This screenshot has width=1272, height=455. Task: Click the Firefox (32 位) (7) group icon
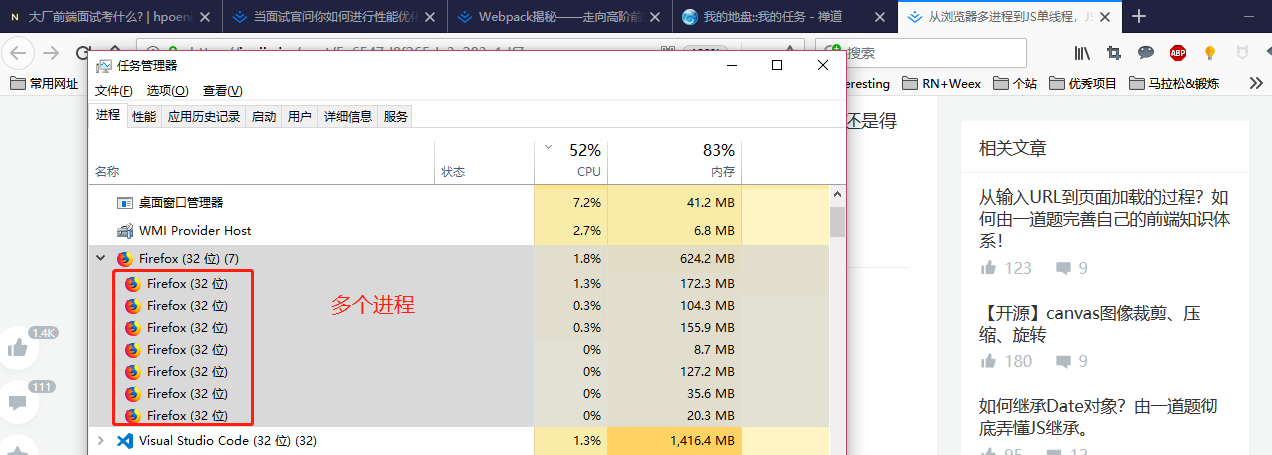(124, 259)
